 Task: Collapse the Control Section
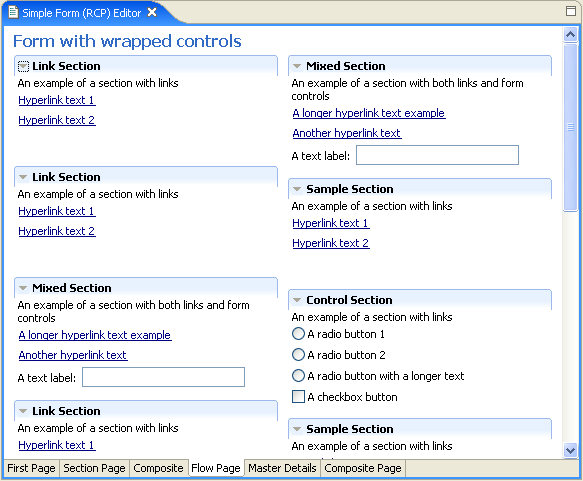pyautogui.click(x=297, y=300)
